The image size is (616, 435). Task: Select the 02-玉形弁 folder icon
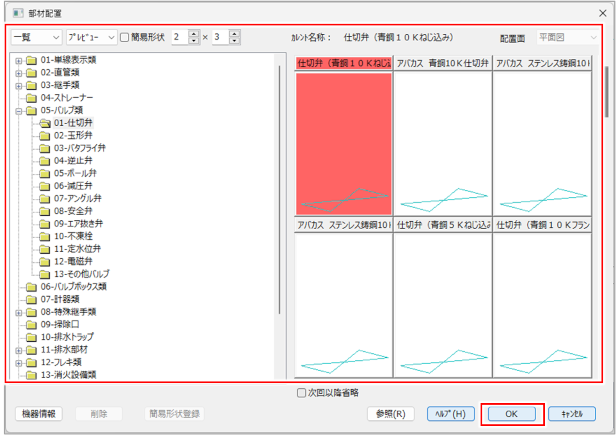[x=44, y=135]
